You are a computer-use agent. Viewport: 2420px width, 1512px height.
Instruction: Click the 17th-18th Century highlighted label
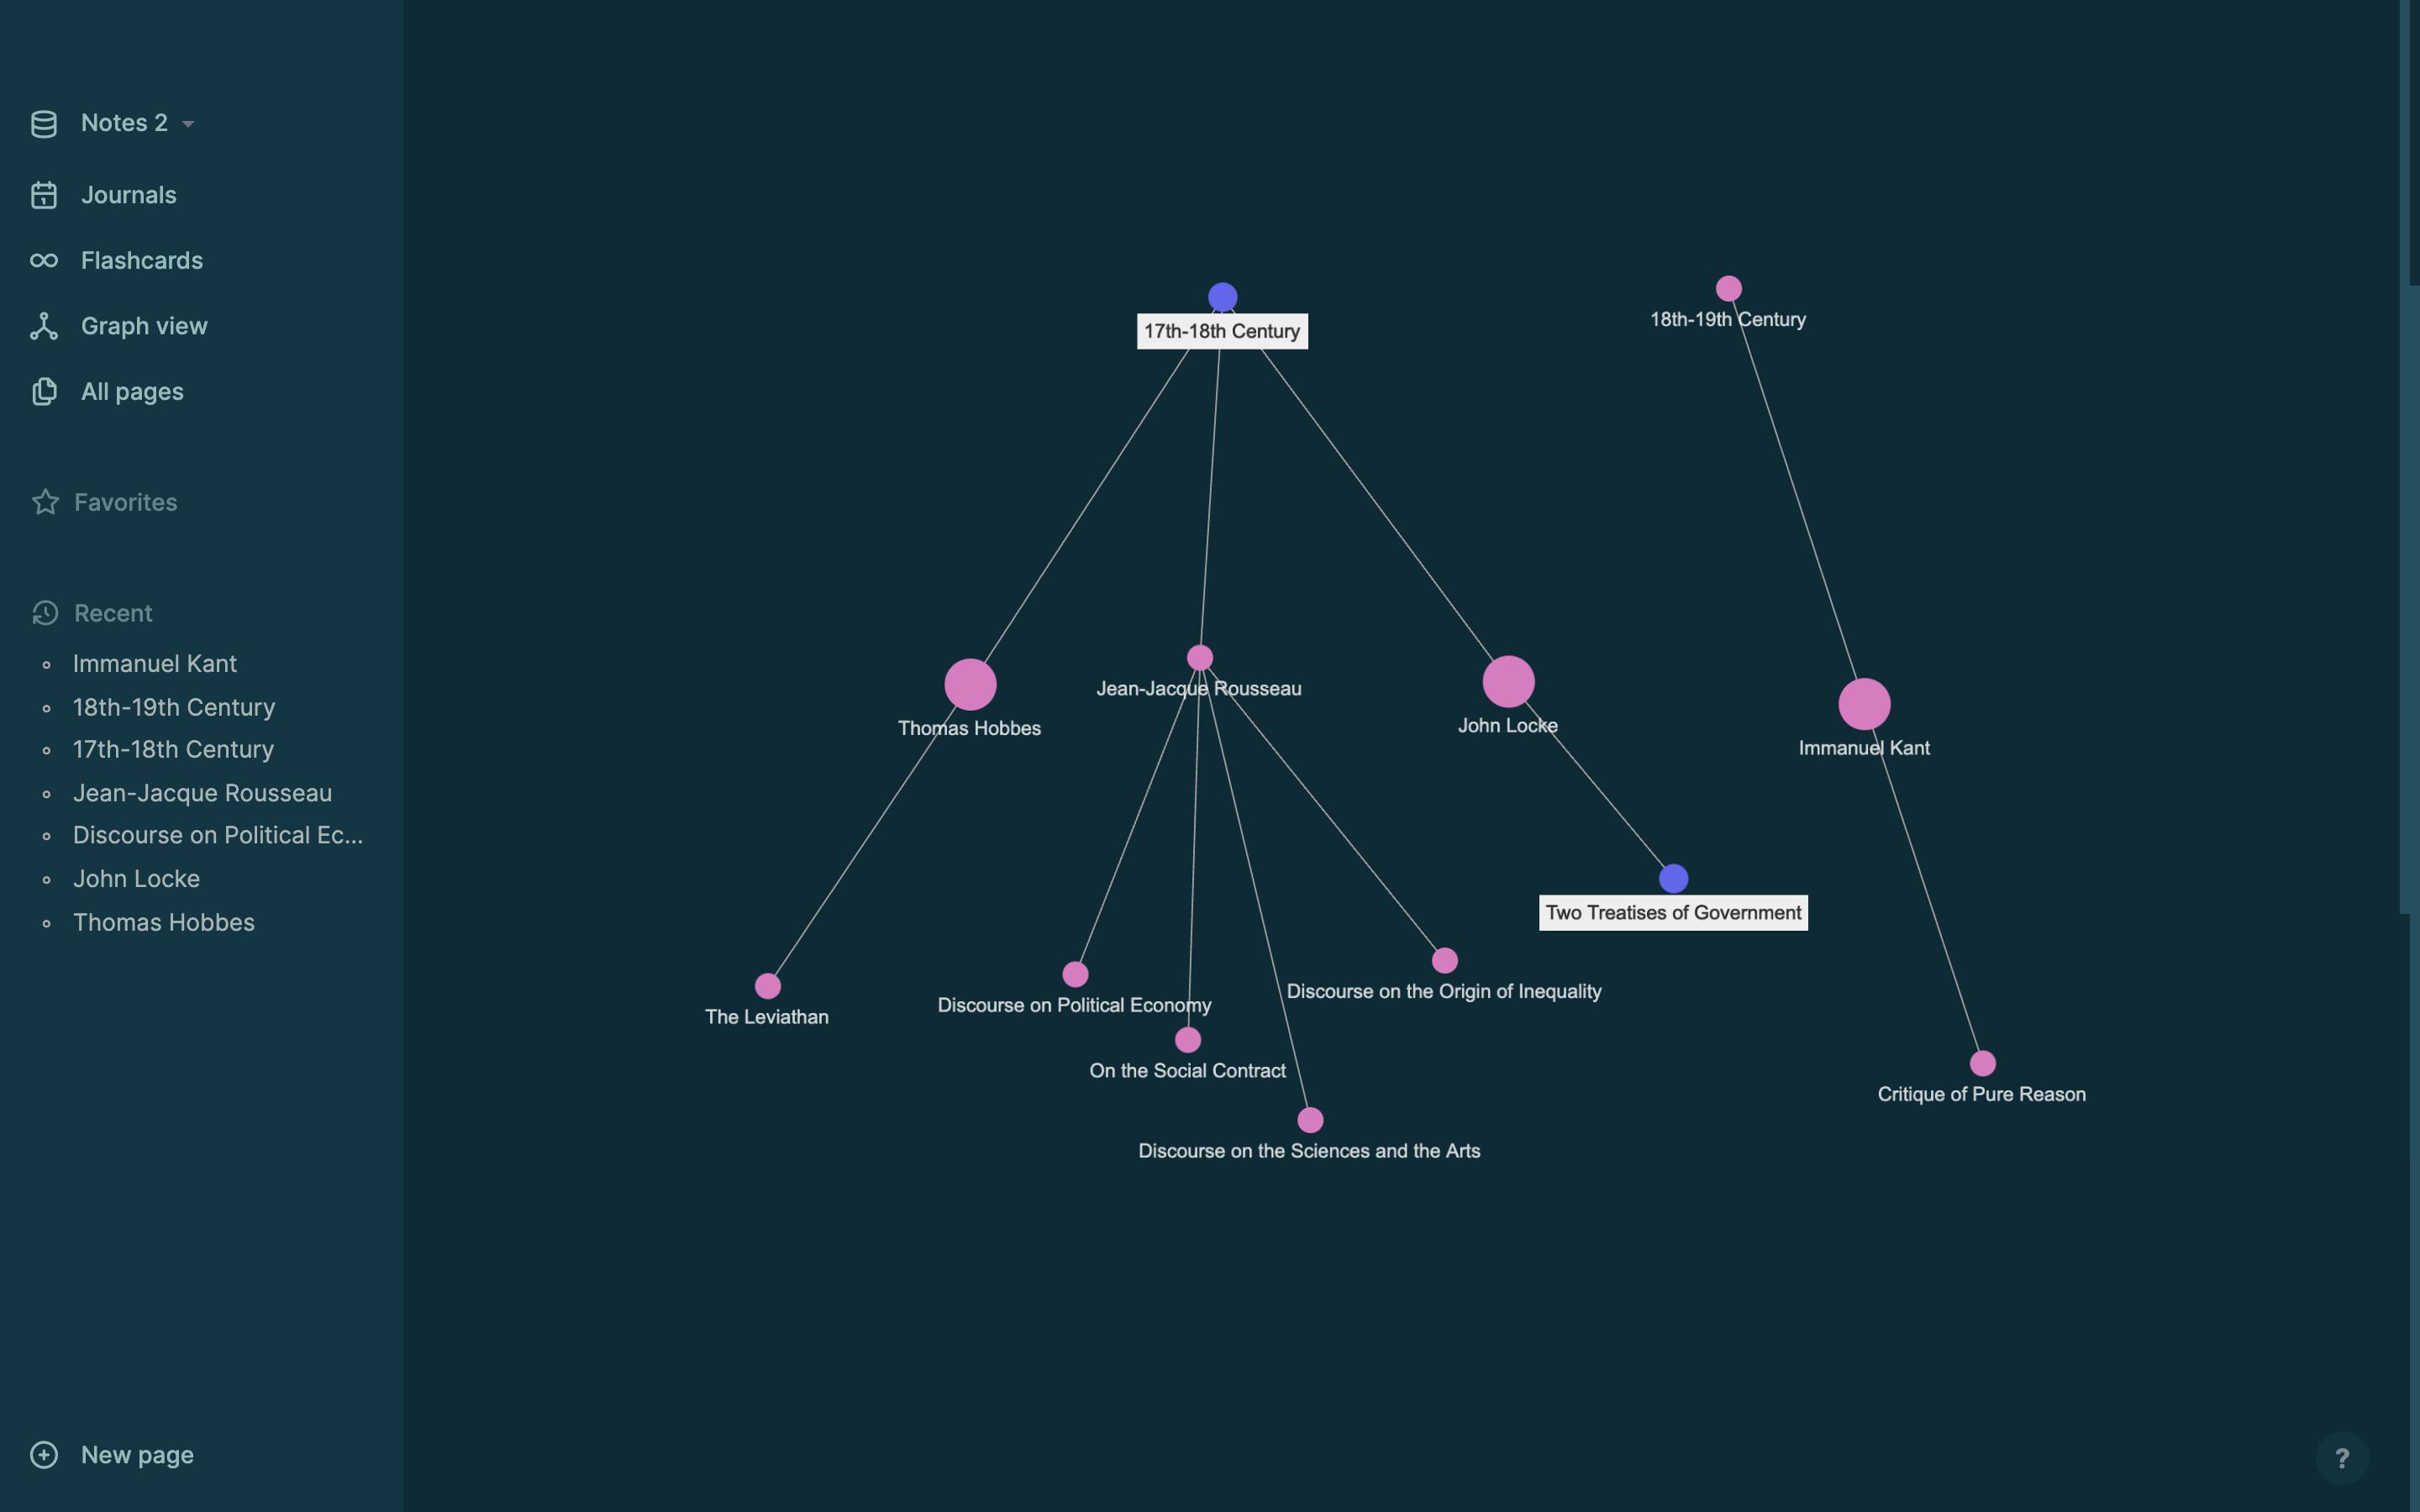click(x=1222, y=332)
